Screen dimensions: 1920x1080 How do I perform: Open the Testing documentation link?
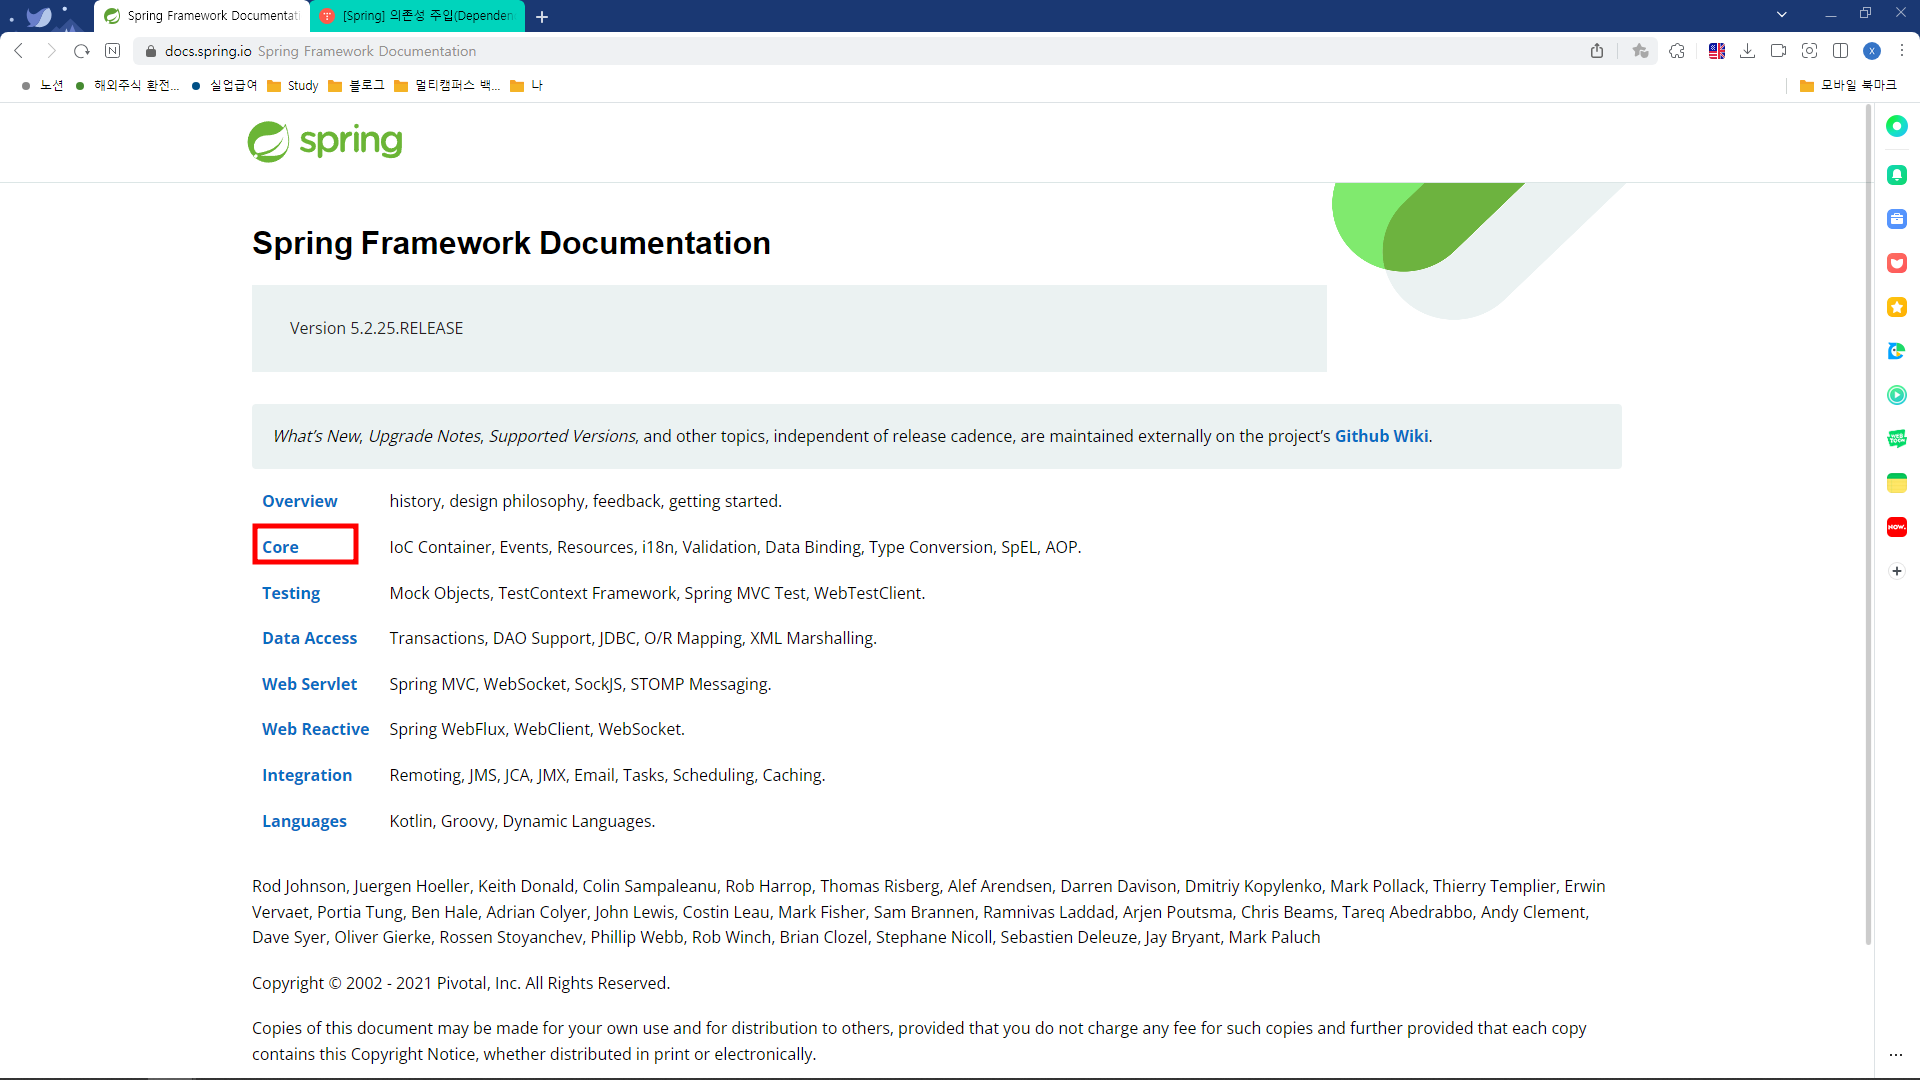coord(291,593)
